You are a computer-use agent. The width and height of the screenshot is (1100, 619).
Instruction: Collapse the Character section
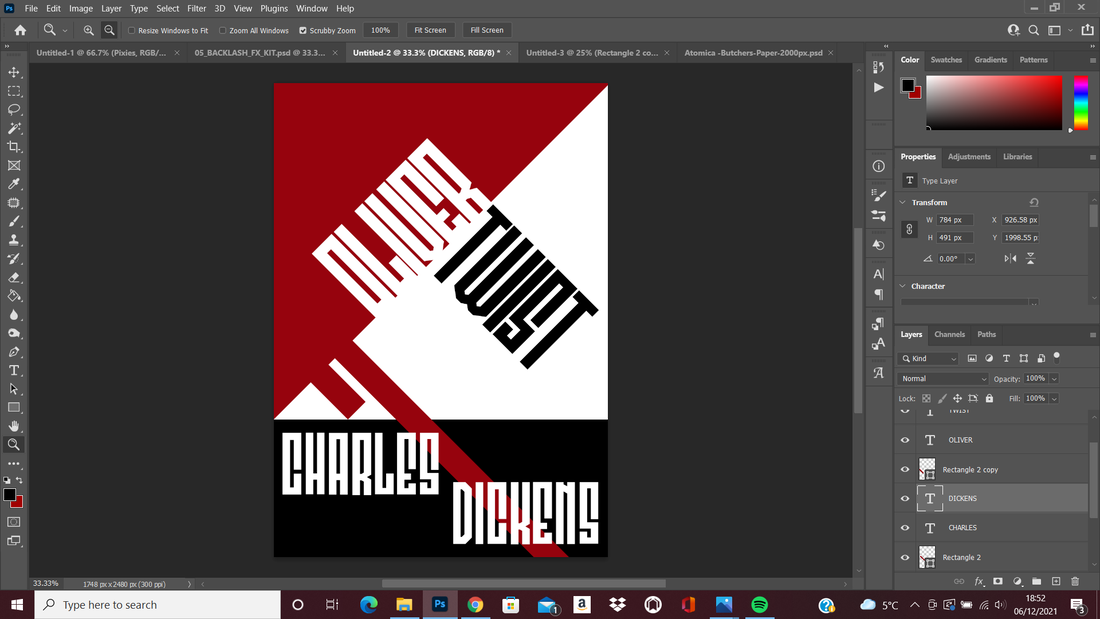tap(903, 286)
